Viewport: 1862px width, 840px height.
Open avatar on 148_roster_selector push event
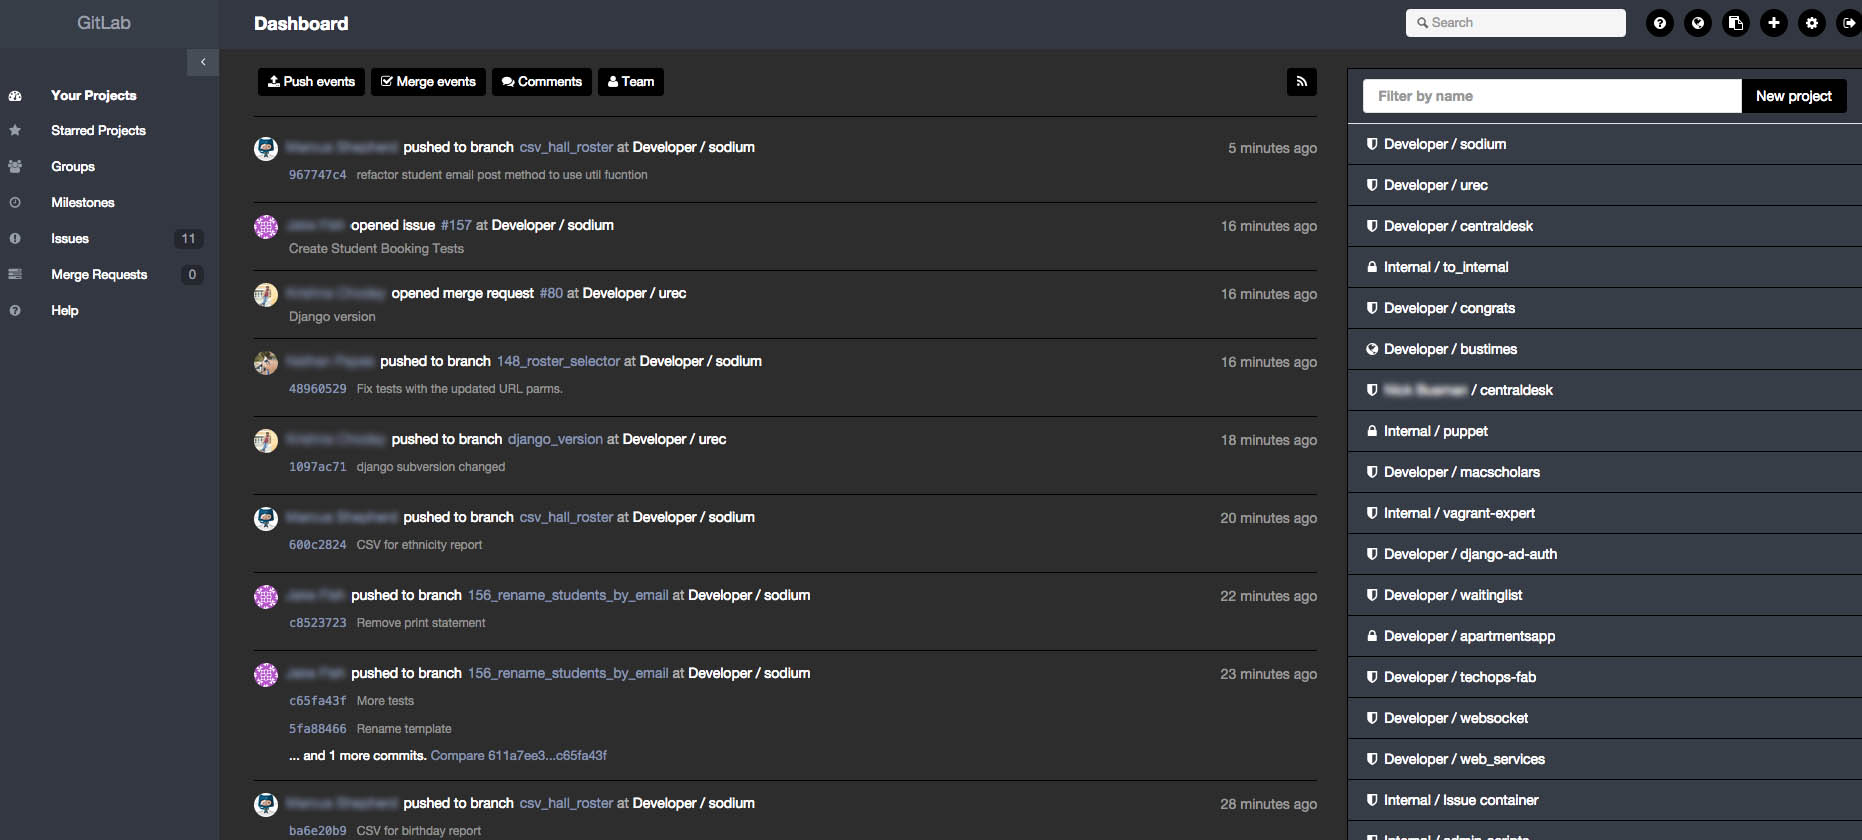coord(266,363)
